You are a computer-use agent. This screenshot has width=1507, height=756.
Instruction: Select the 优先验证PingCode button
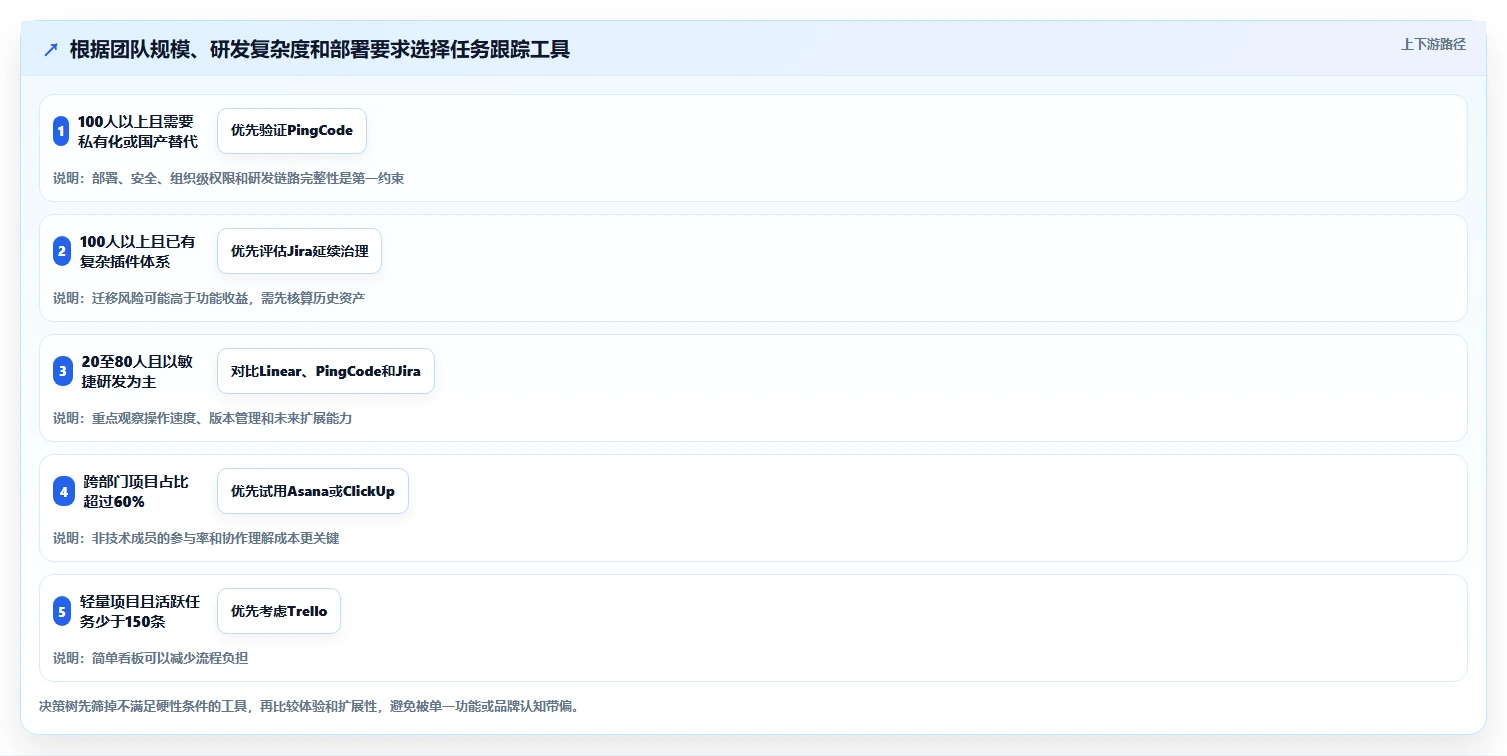coord(292,131)
